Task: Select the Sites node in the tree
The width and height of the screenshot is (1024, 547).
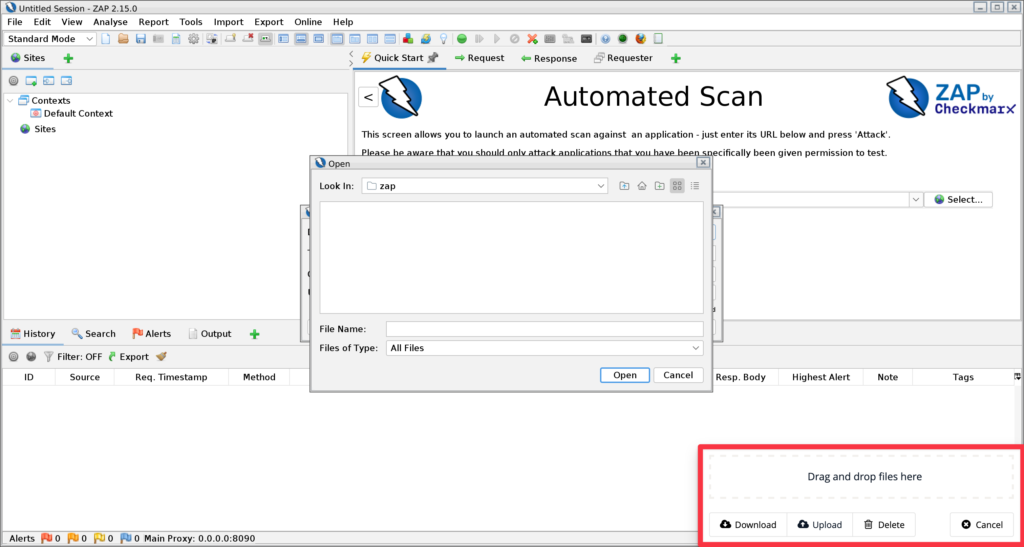Action: [38, 129]
